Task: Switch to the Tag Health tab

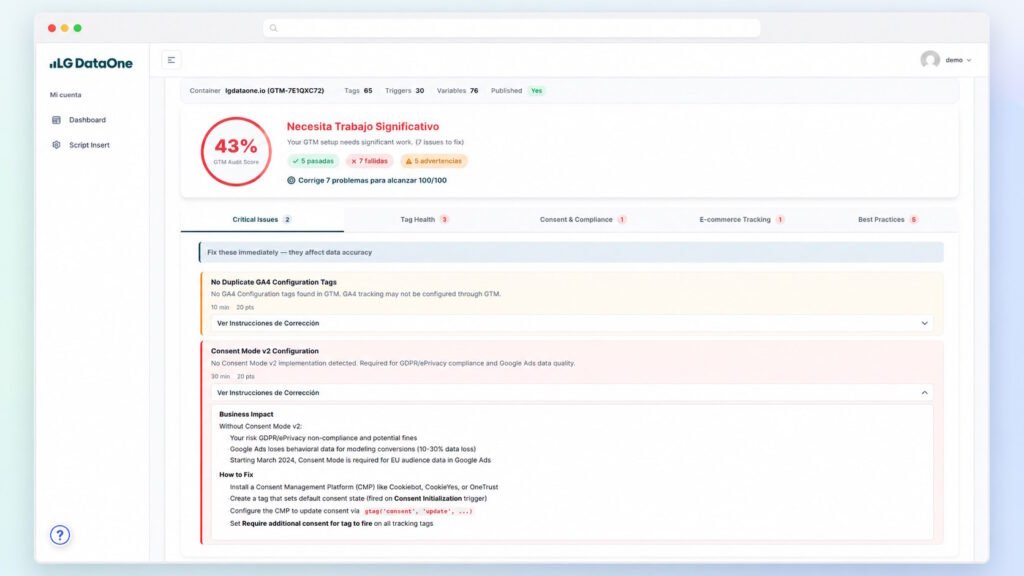Action: click(x=424, y=219)
